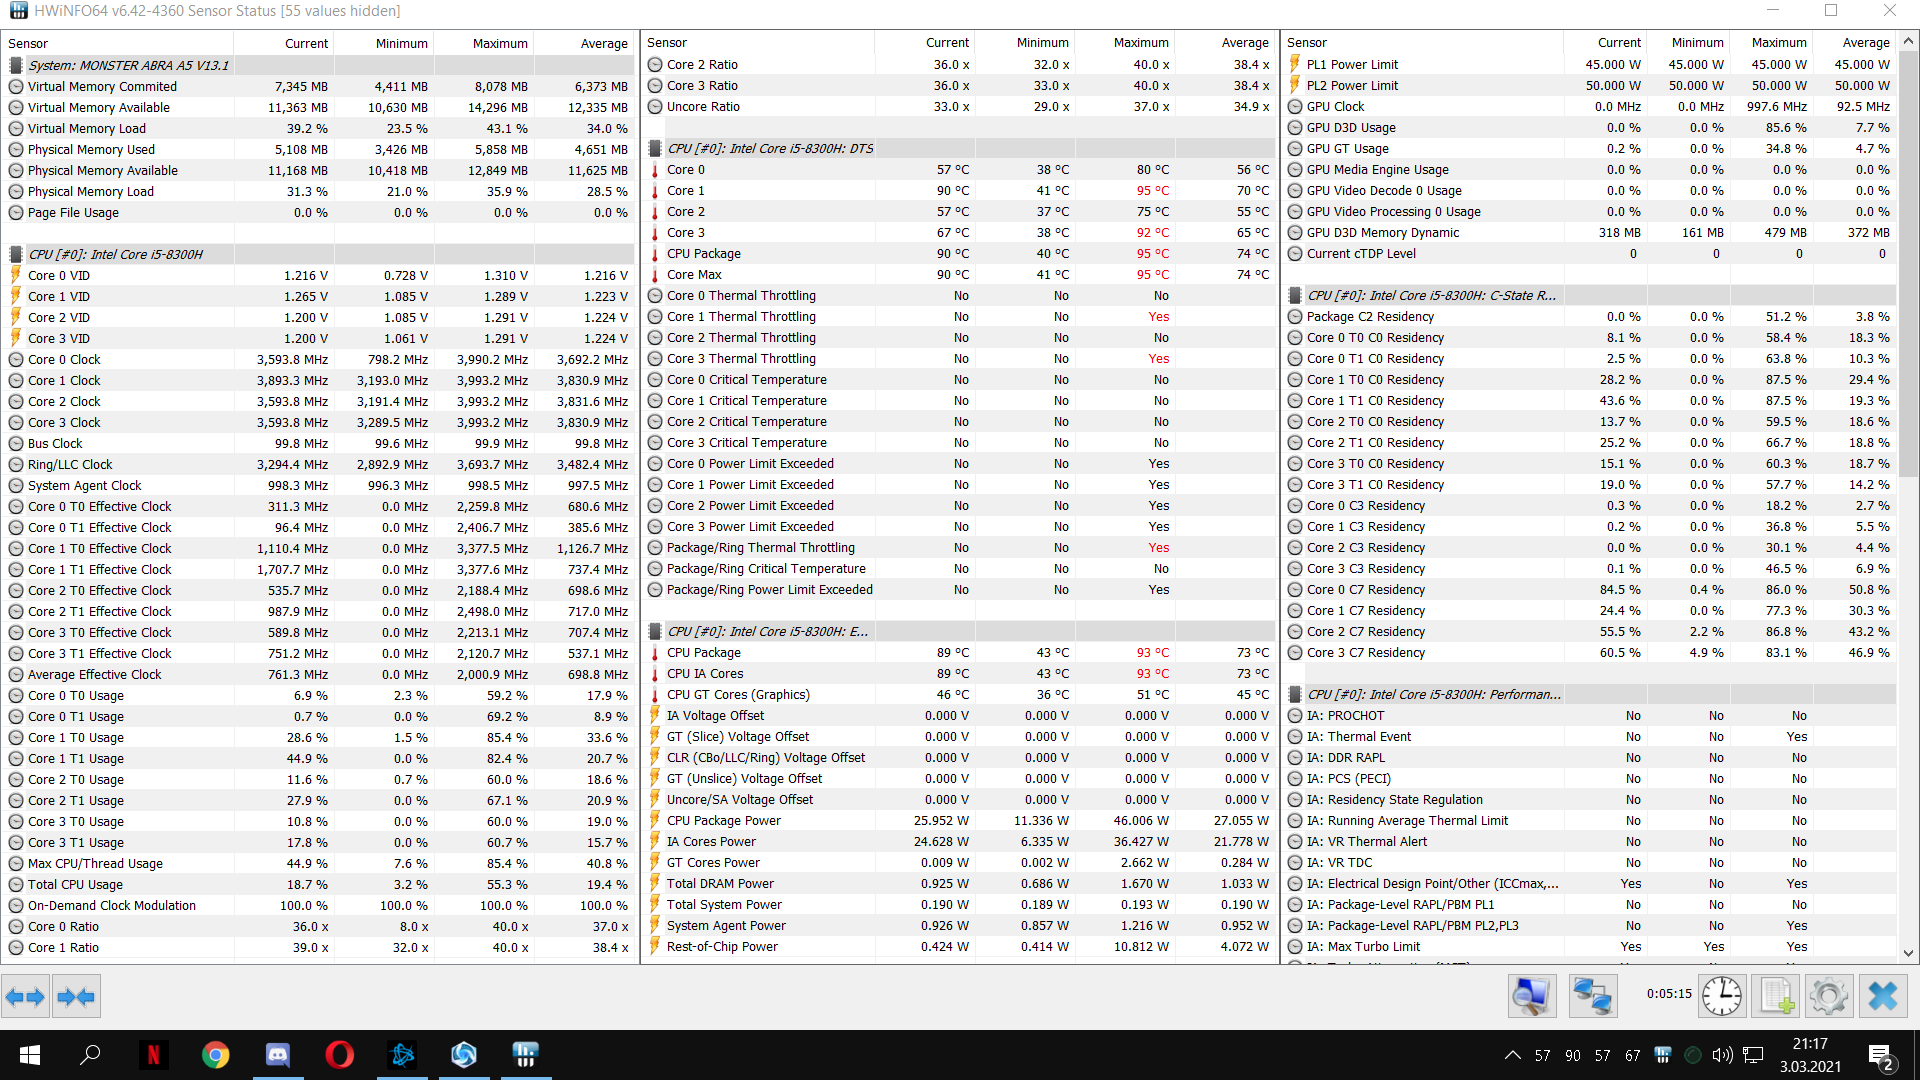Show hidden system tray icons chevron
Screen dimensions: 1920x1080
[1512, 1055]
